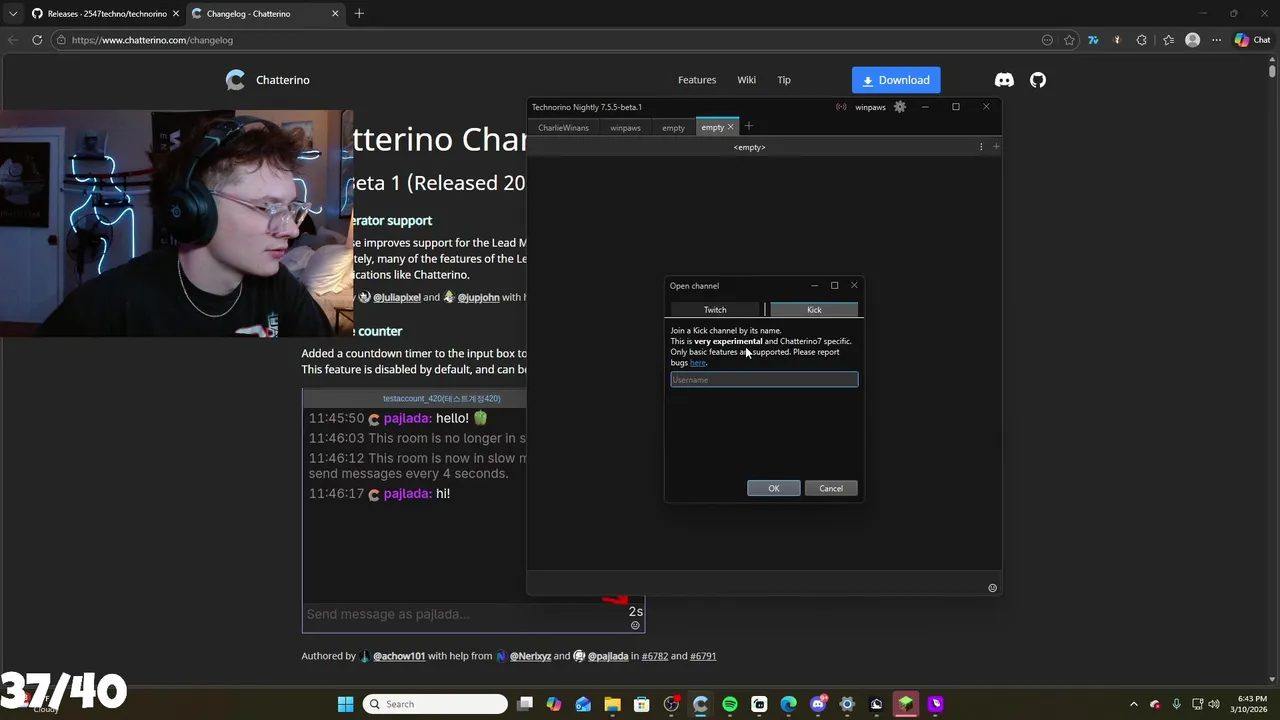
Task: Select the Kick tab in Open channel dialog
Action: pyautogui.click(x=814, y=310)
